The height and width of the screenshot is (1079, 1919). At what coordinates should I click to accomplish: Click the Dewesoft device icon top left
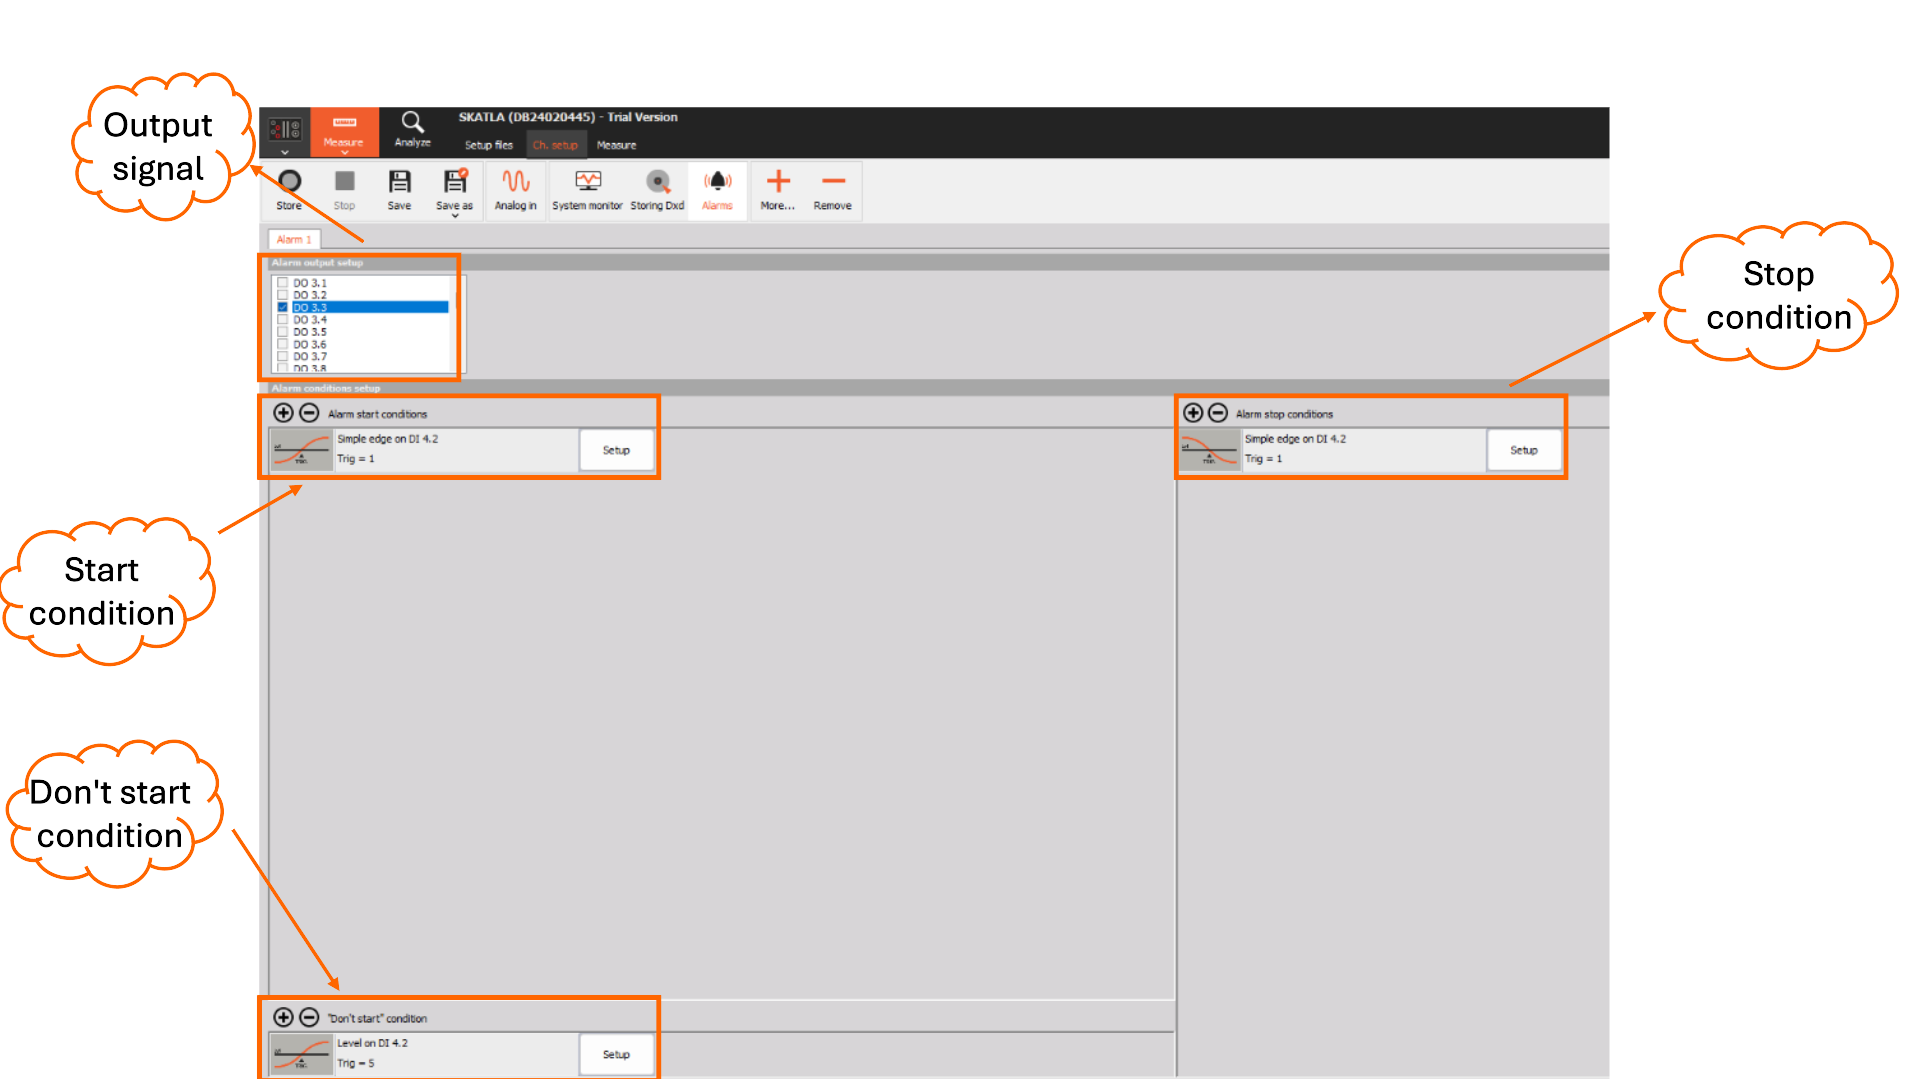coord(285,126)
